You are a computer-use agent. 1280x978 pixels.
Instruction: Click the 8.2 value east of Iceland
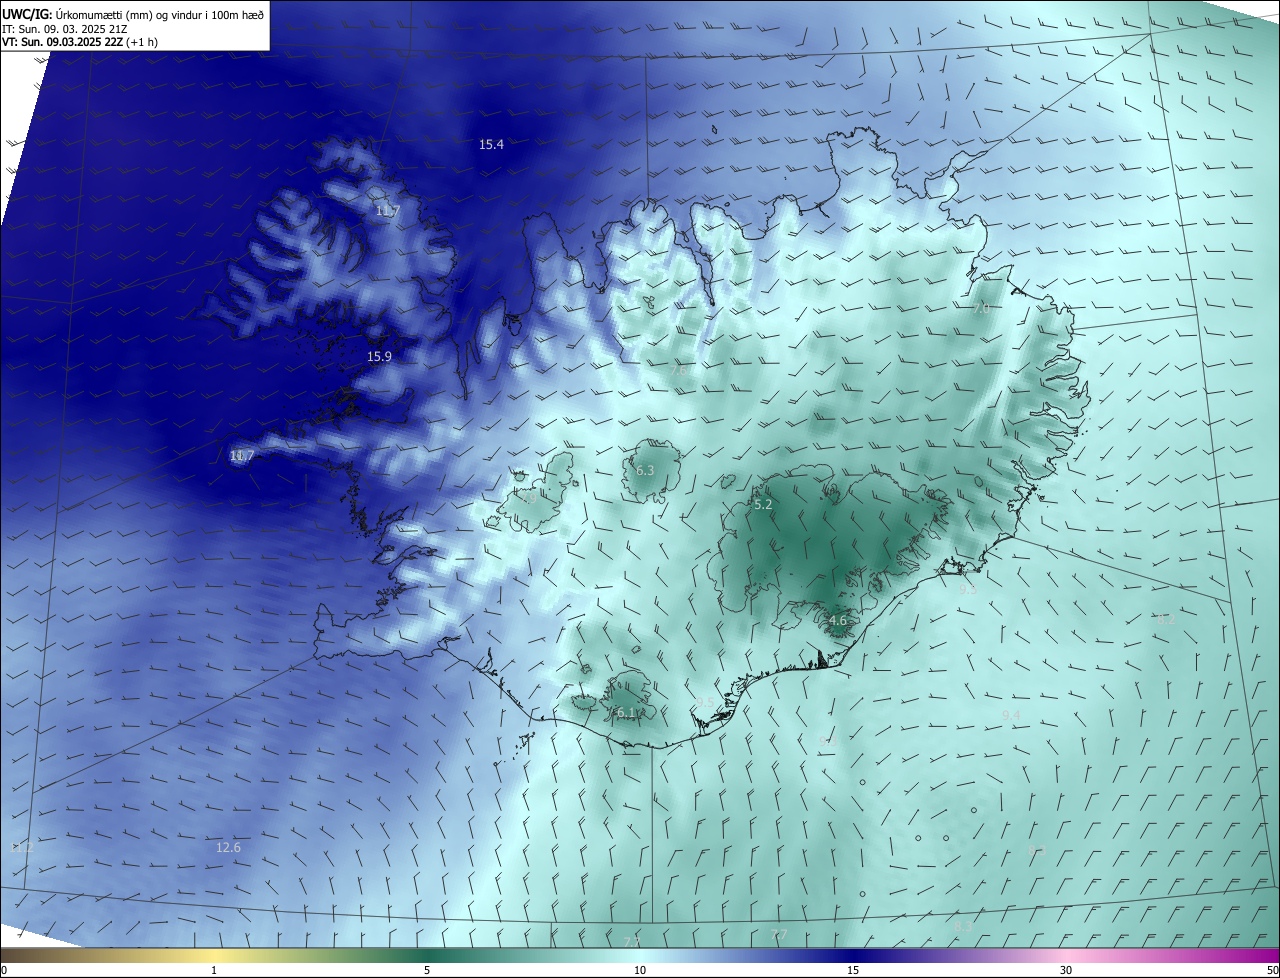pos(1166,619)
